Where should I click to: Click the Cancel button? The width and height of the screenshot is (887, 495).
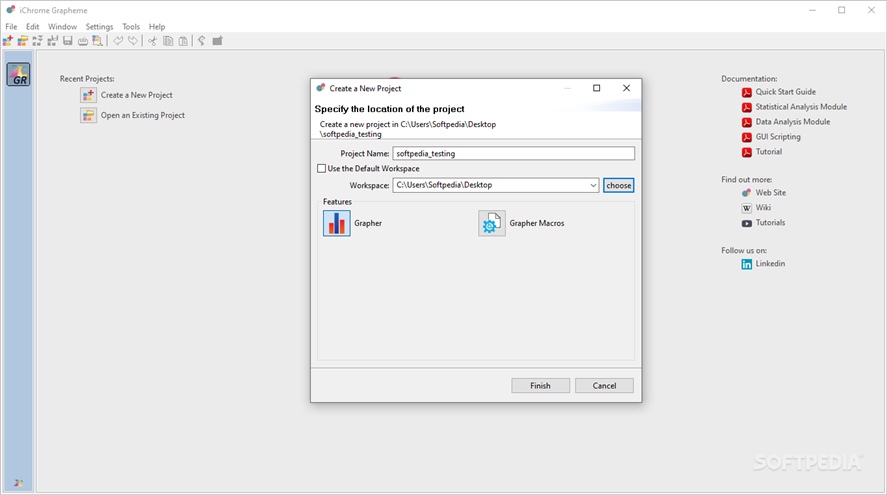coord(604,386)
